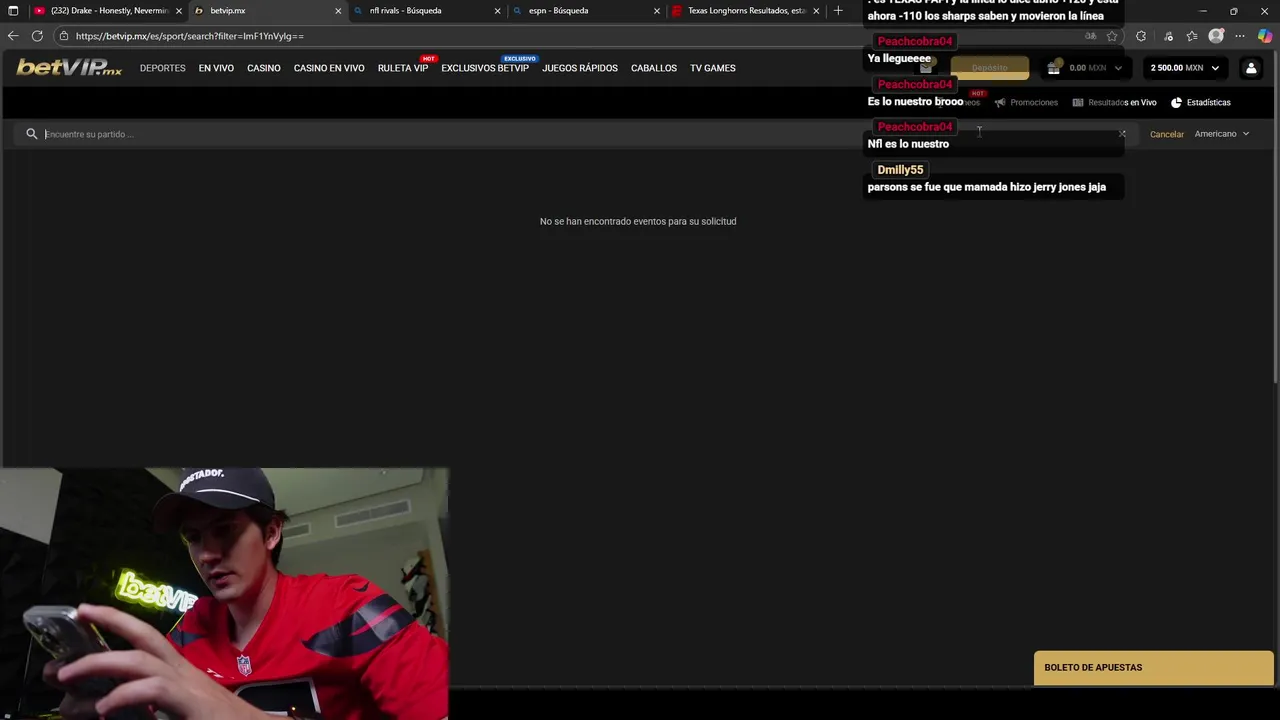Click the search magnifier icon in search bar
This screenshot has width=1280, height=720.
coord(32,134)
